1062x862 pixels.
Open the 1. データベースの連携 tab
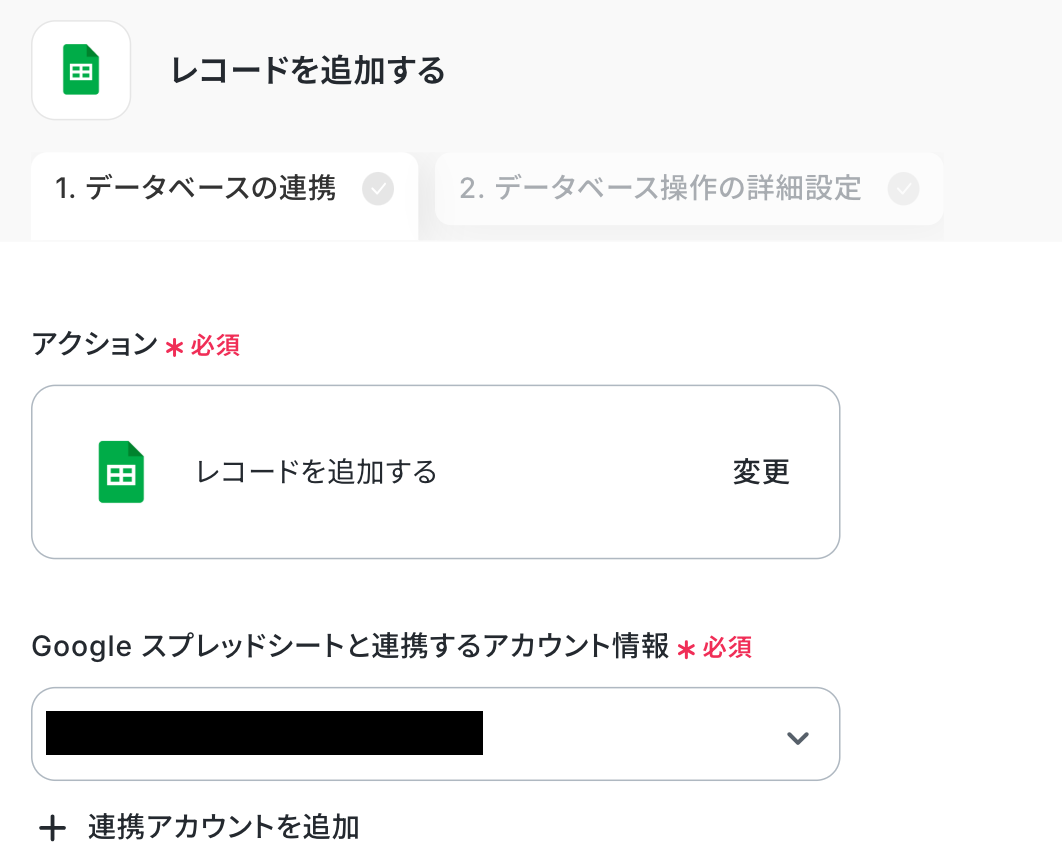(196, 188)
